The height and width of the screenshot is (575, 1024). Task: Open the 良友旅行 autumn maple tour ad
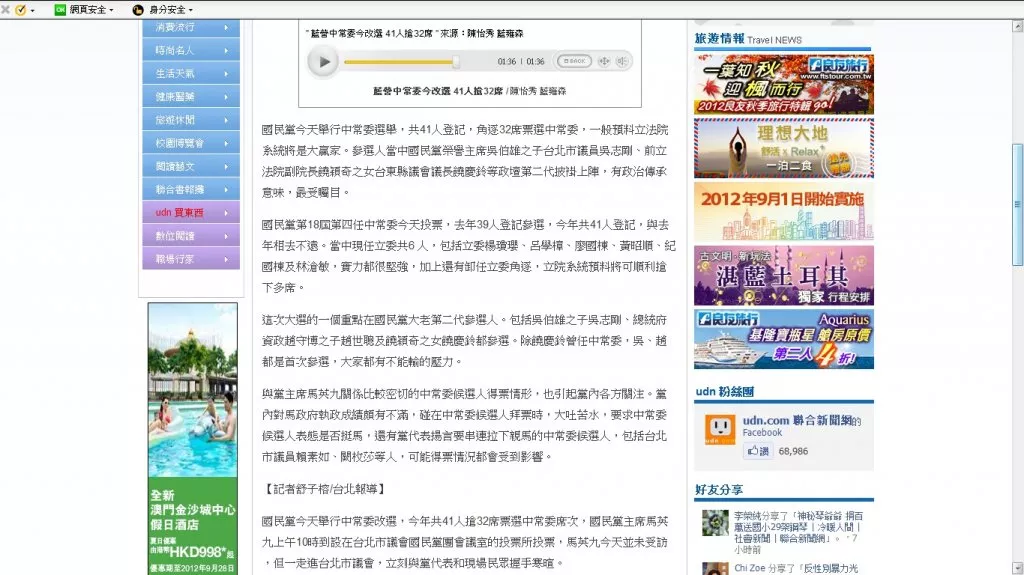point(784,84)
